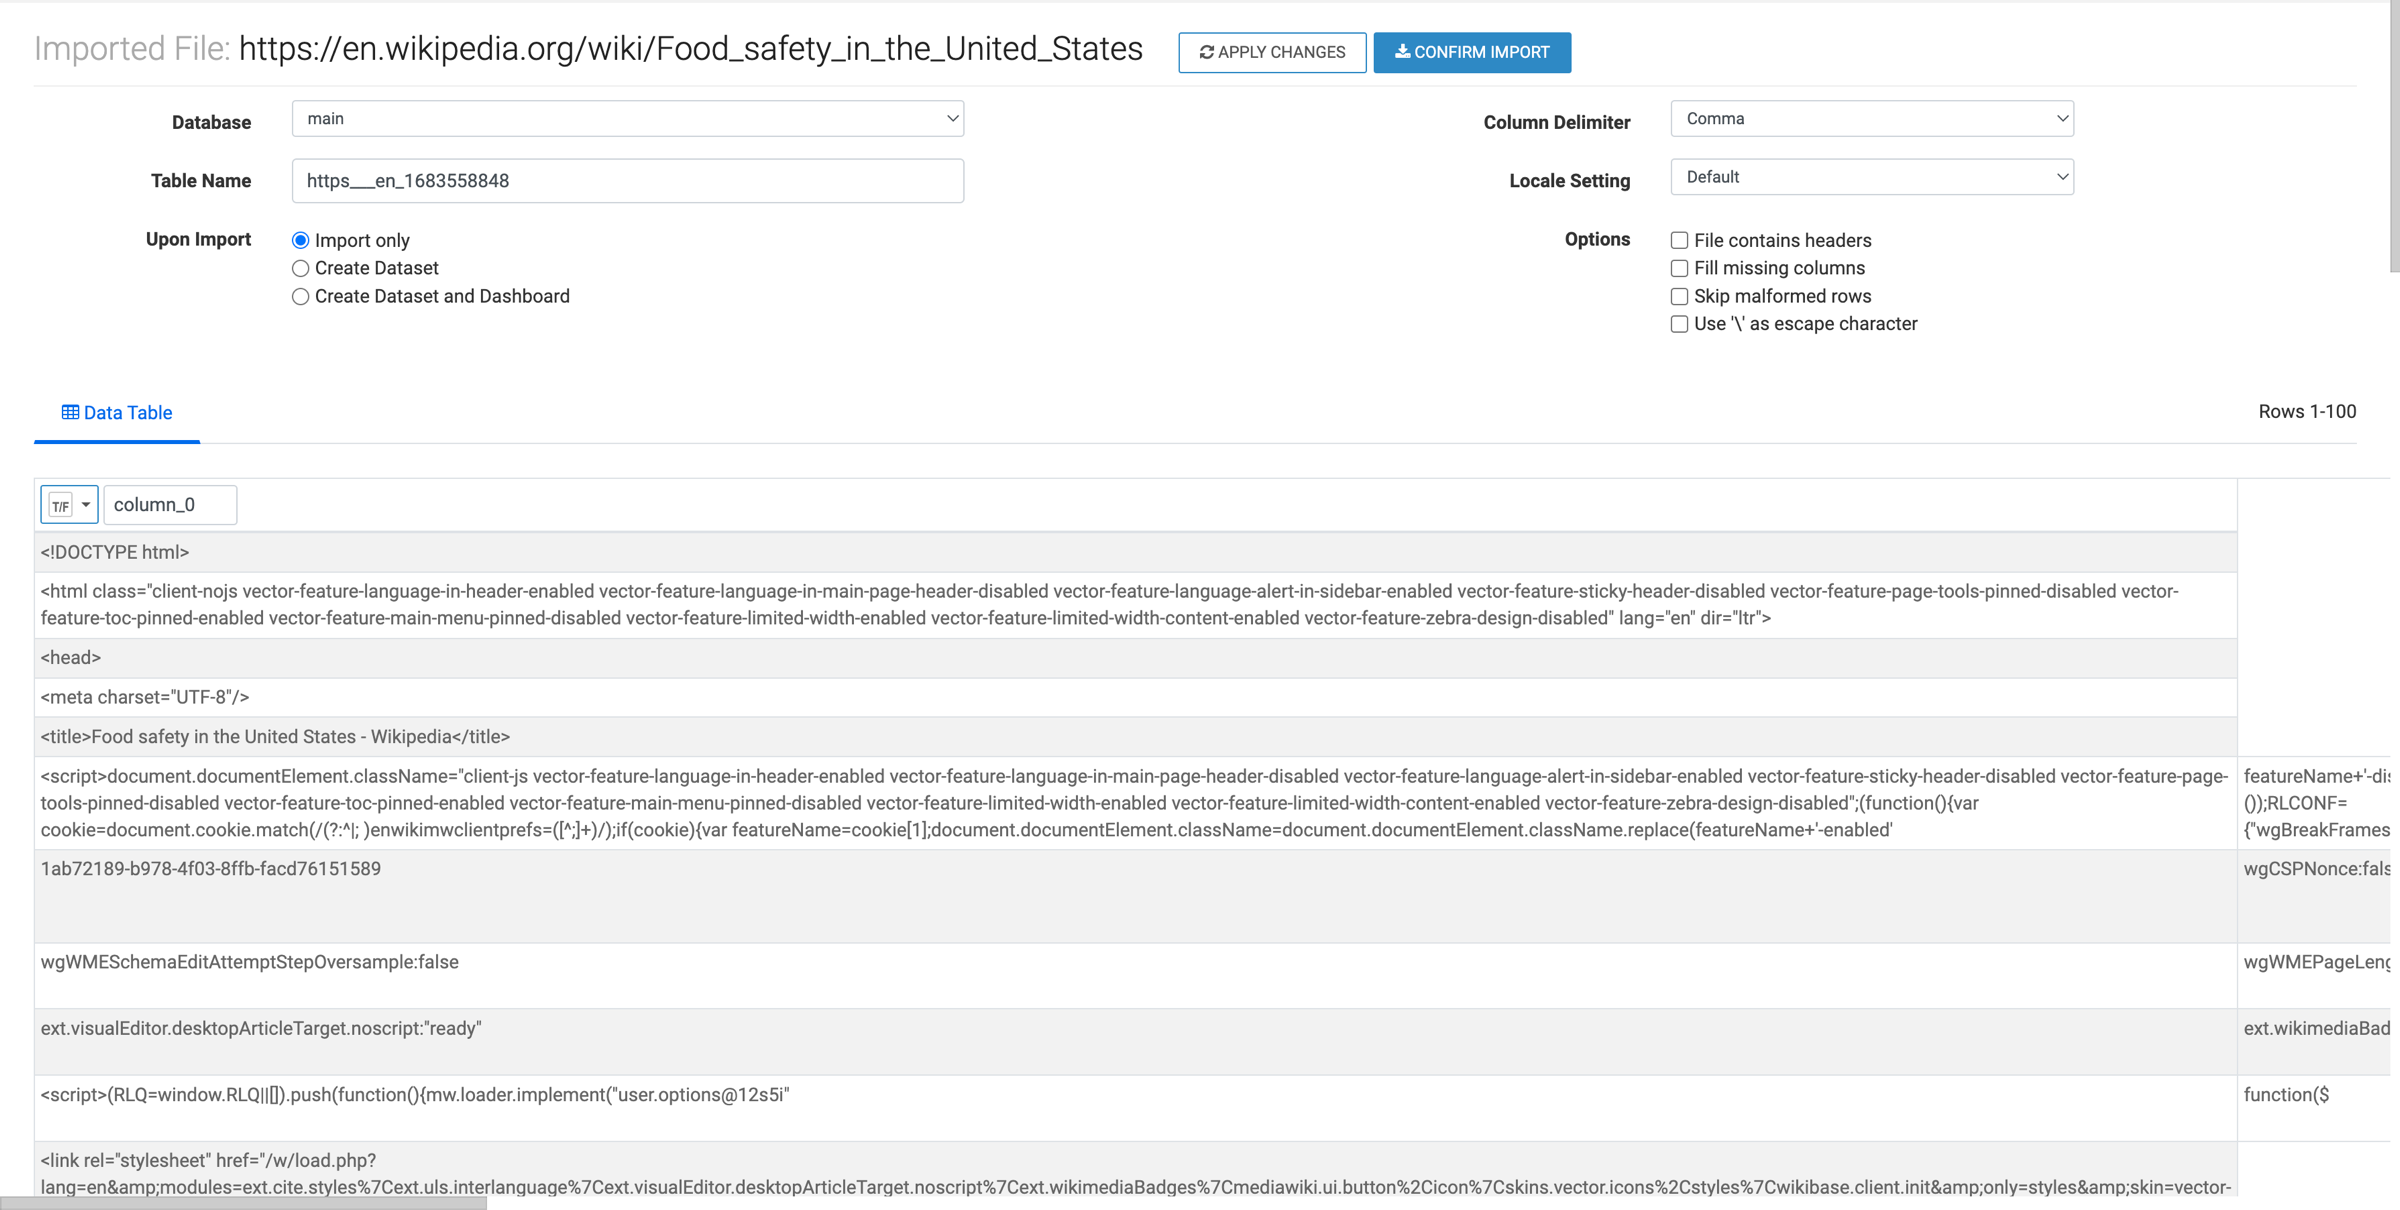Screen dimensions: 2400x1210
Task: Click the horizontal scrollbar at bottom
Action: pyautogui.click(x=243, y=1203)
